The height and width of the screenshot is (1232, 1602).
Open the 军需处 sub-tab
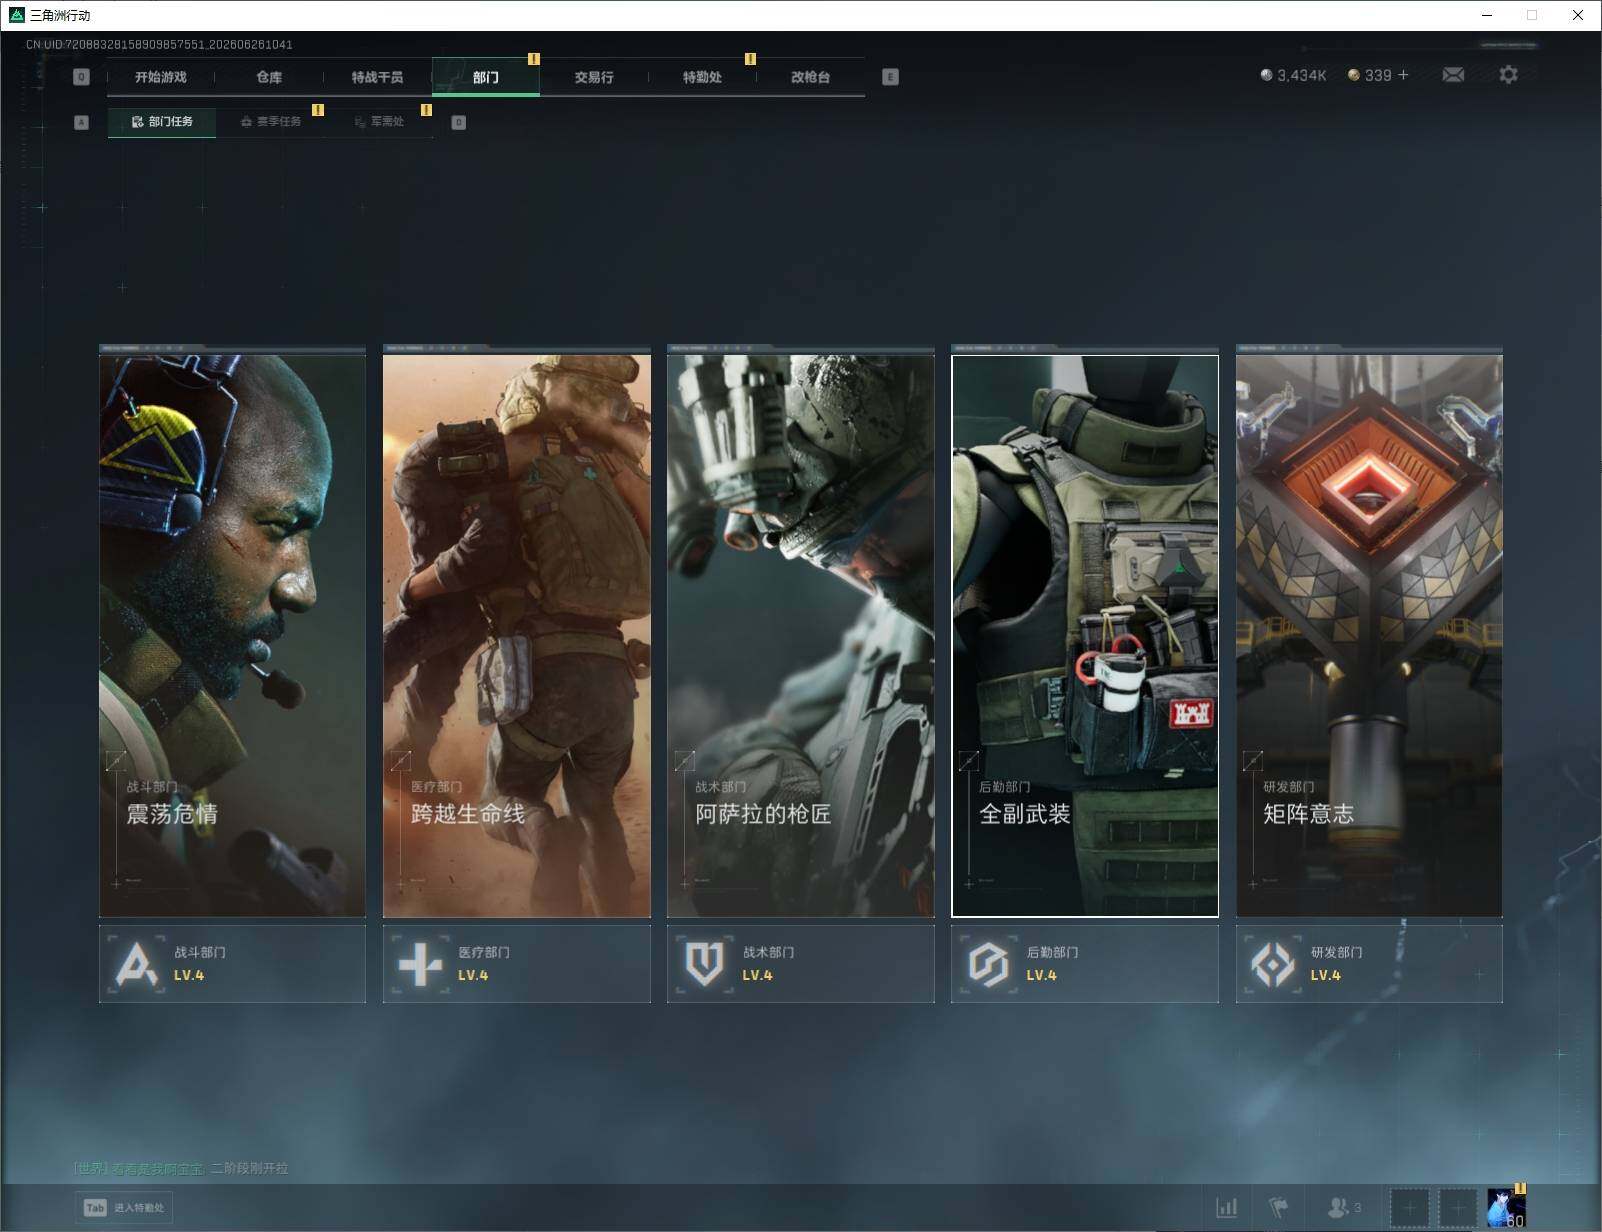click(x=379, y=122)
